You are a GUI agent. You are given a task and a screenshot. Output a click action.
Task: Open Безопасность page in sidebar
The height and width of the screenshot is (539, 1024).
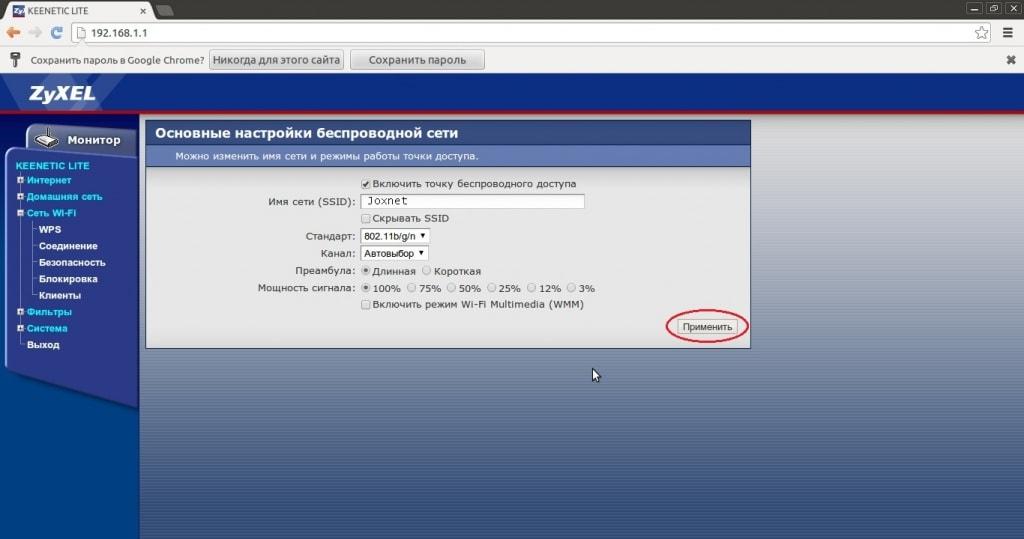(72, 262)
